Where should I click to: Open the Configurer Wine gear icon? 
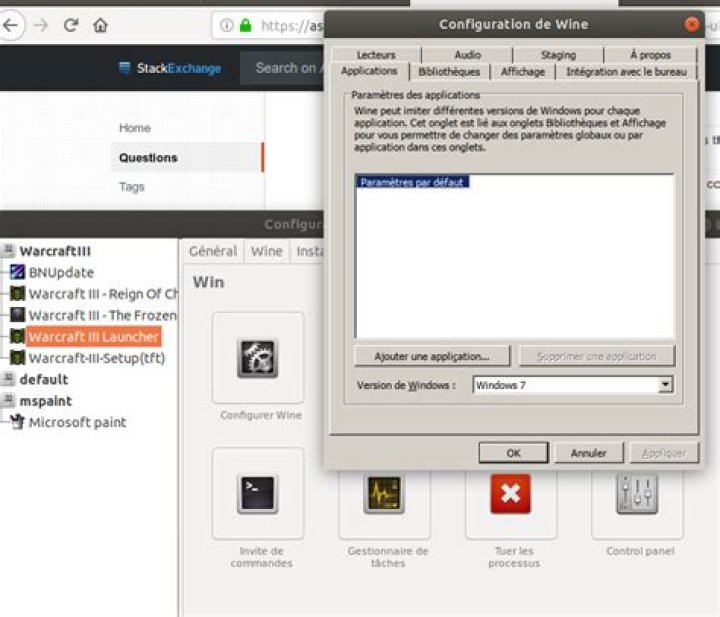click(x=258, y=359)
